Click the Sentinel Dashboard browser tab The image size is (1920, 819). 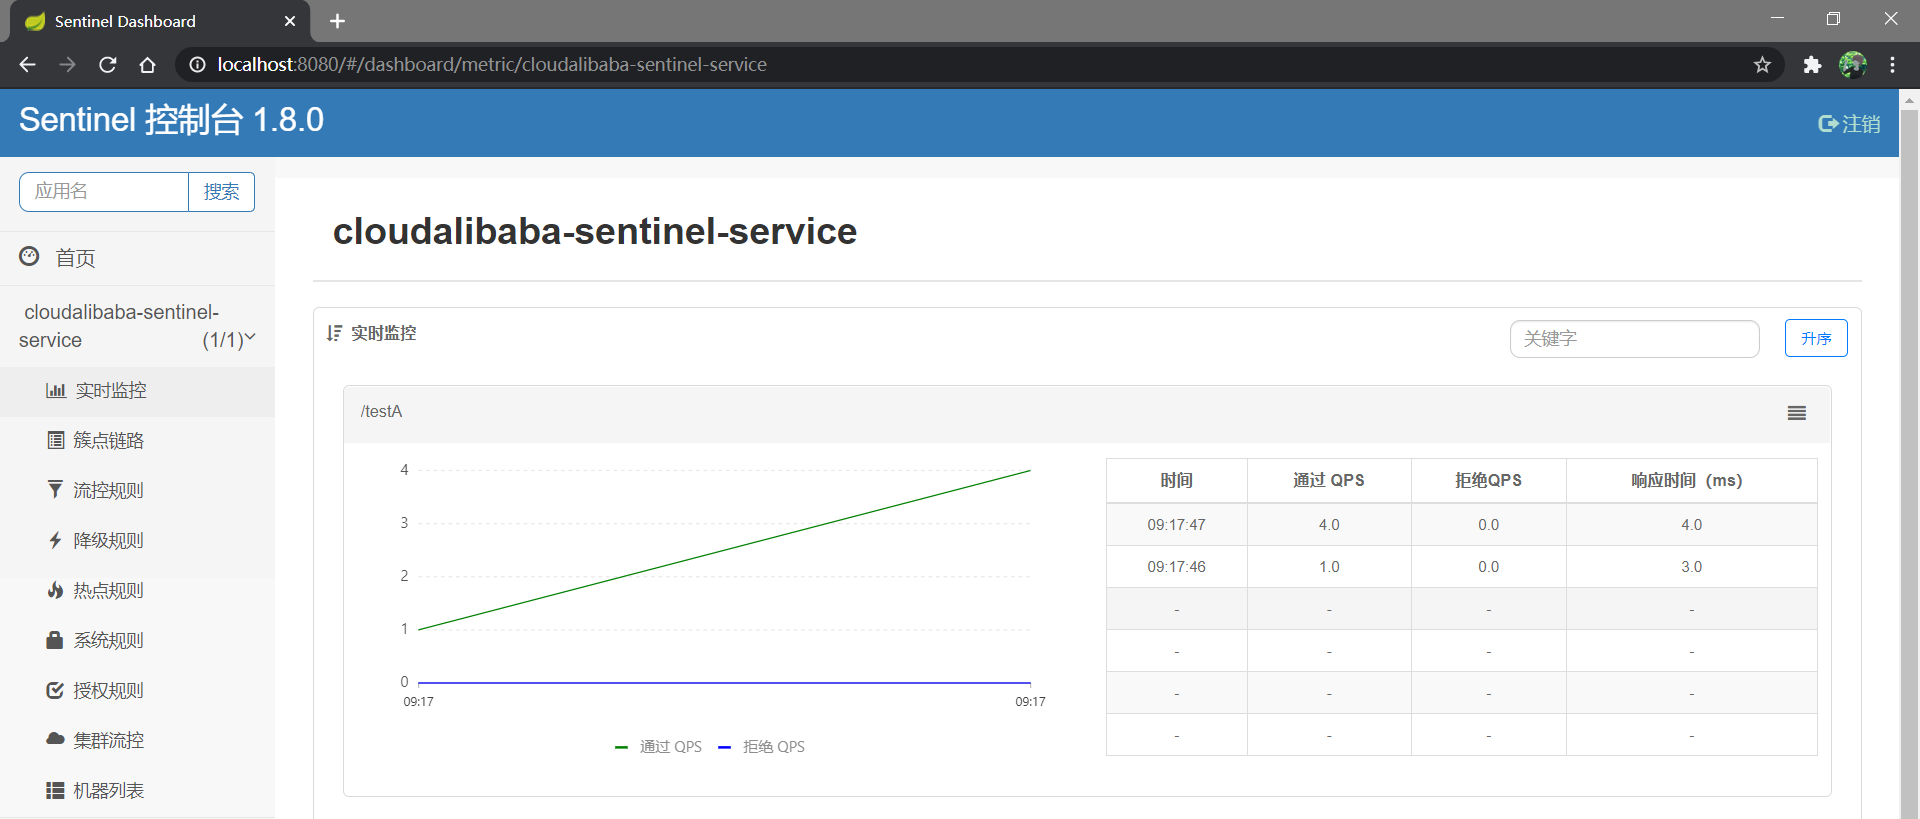point(160,21)
